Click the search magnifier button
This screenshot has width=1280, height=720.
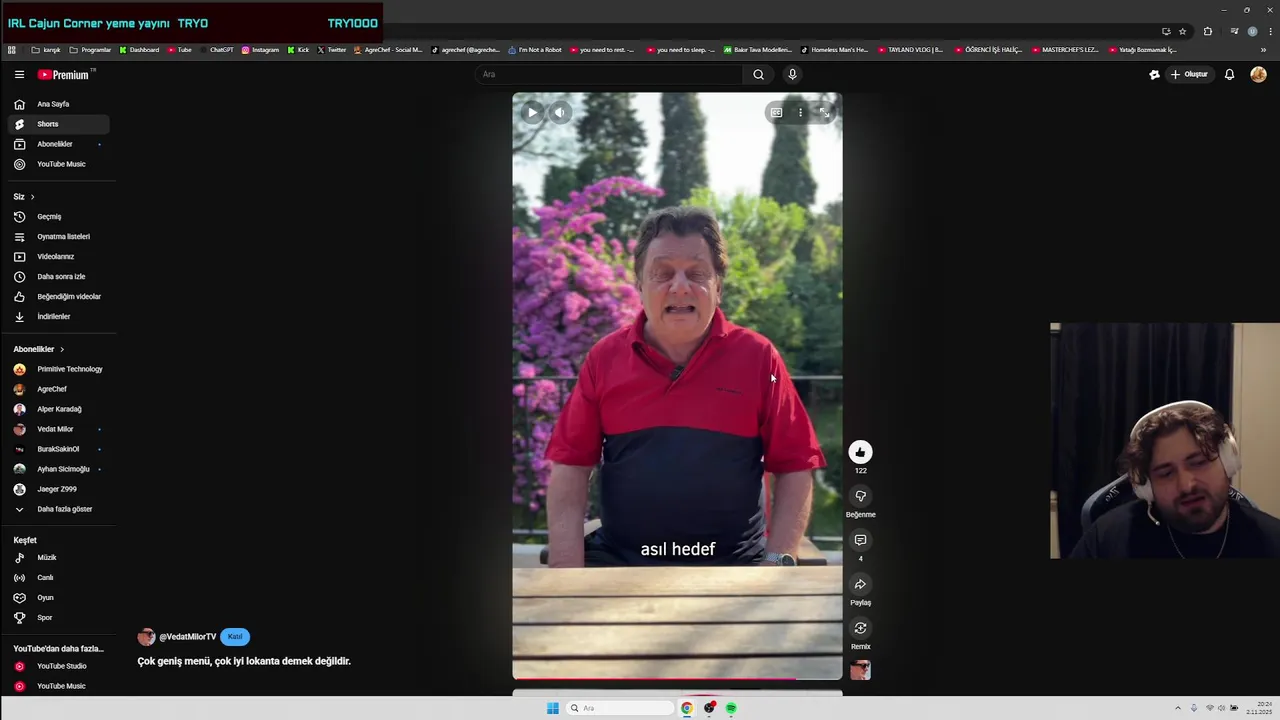tap(758, 74)
